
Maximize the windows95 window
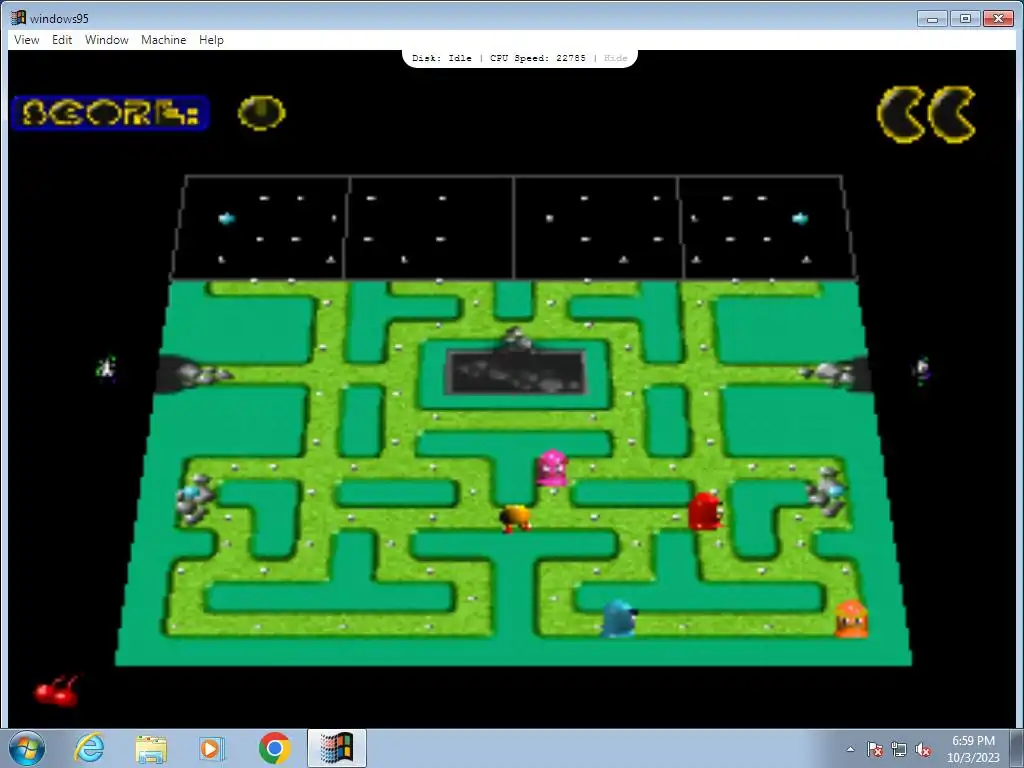965,18
